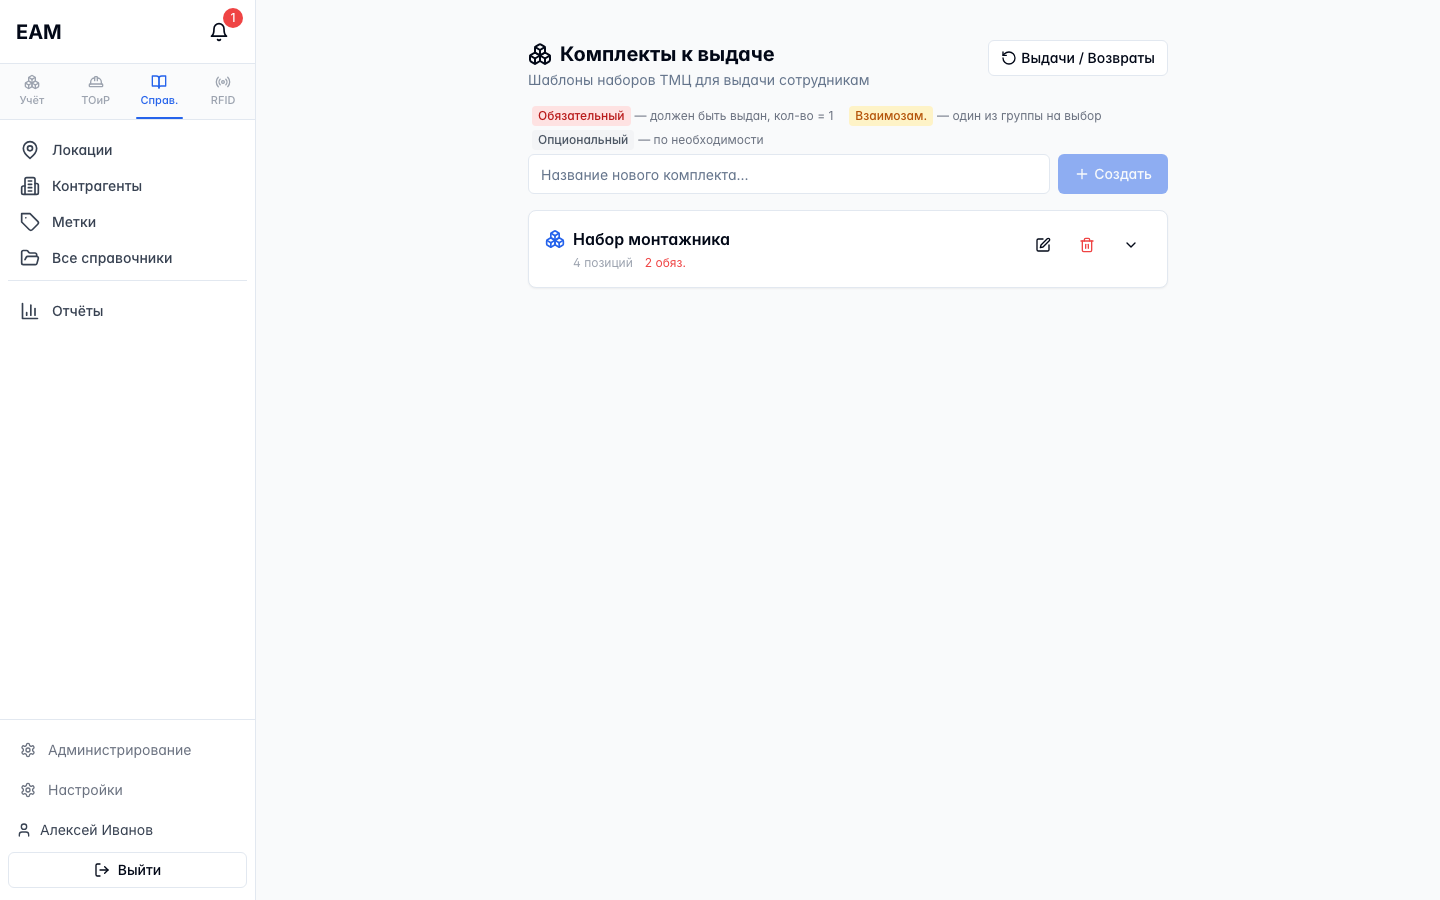1440x900 pixels.
Task: Switch to the Учёт tab
Action: (x=32, y=91)
